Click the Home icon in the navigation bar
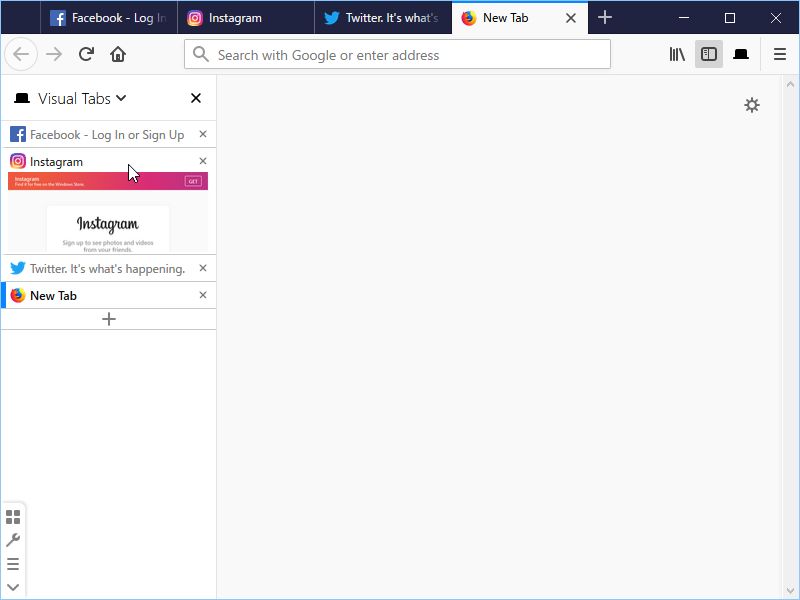The width and height of the screenshot is (800, 600). click(x=118, y=54)
